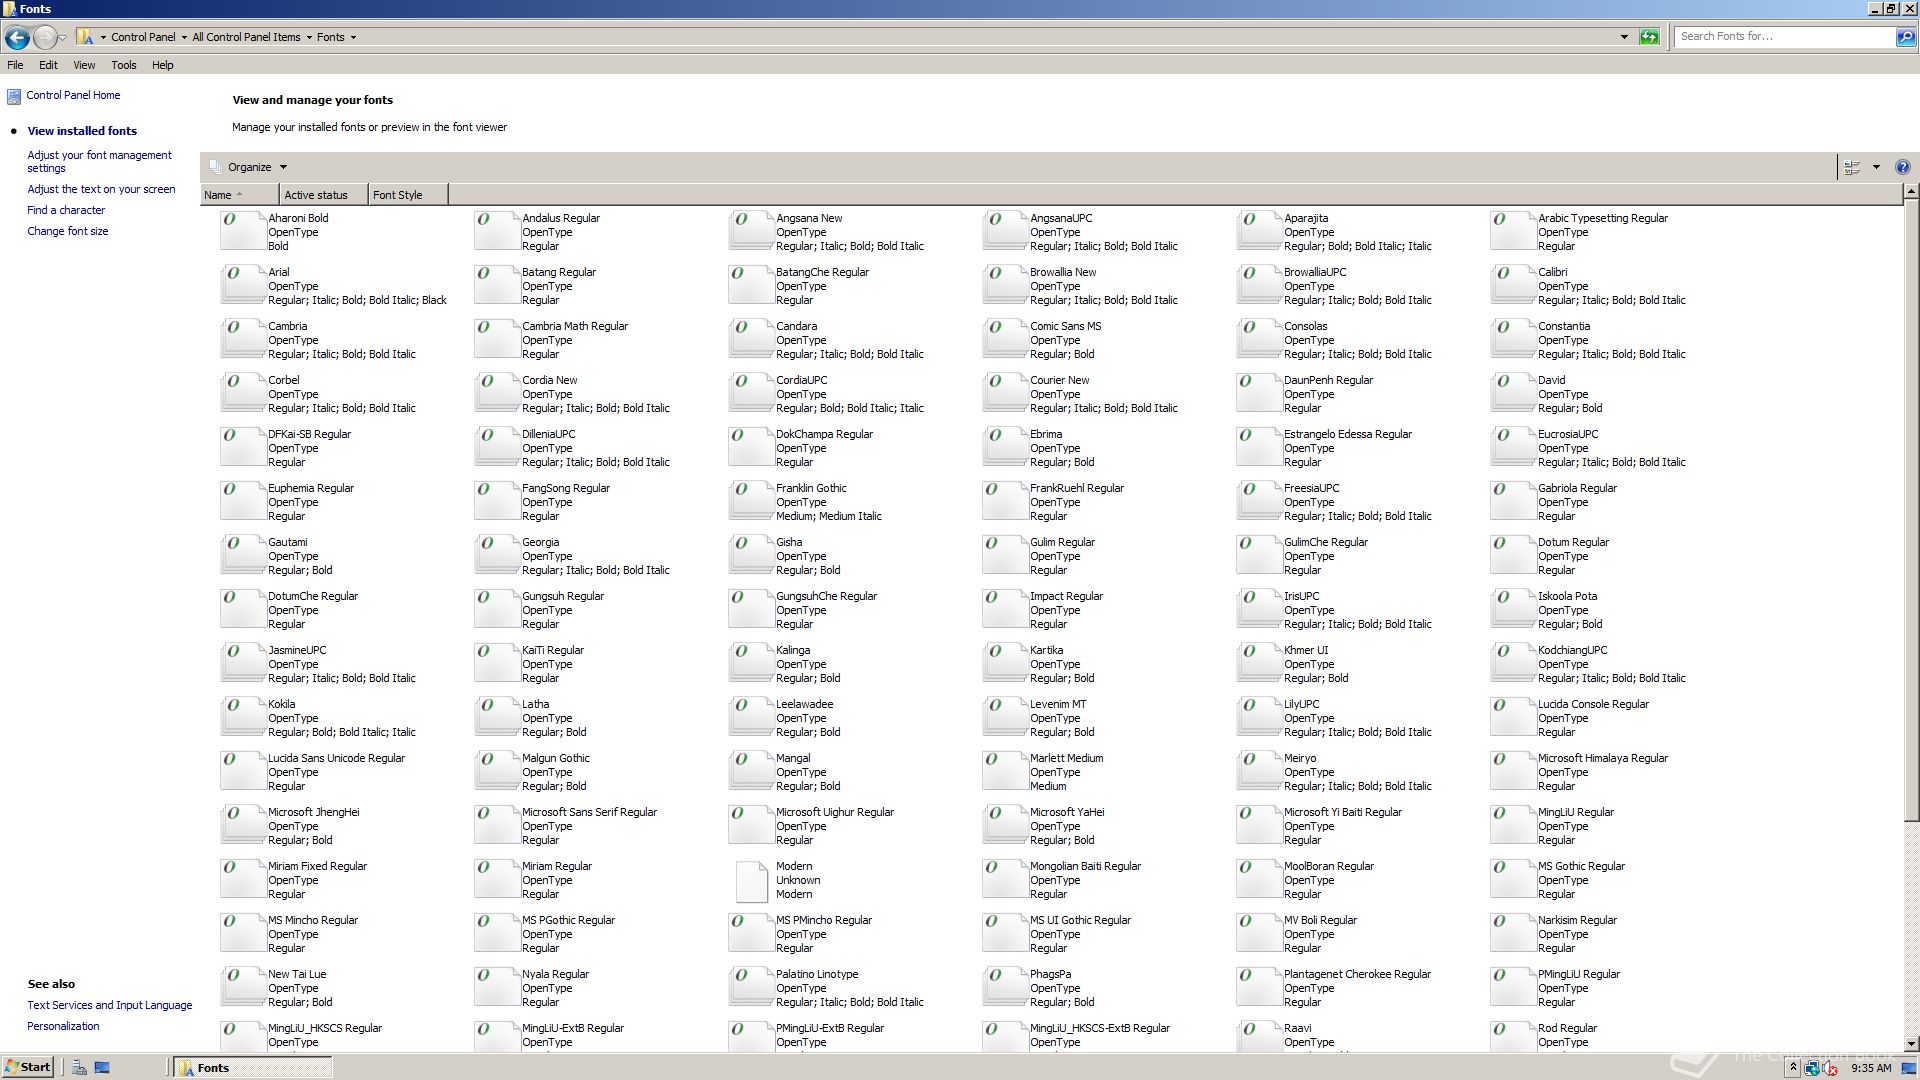Expand All Control Panel Items breadcrumb arrow
Viewport: 1920px width, 1080px height.
pos(309,37)
